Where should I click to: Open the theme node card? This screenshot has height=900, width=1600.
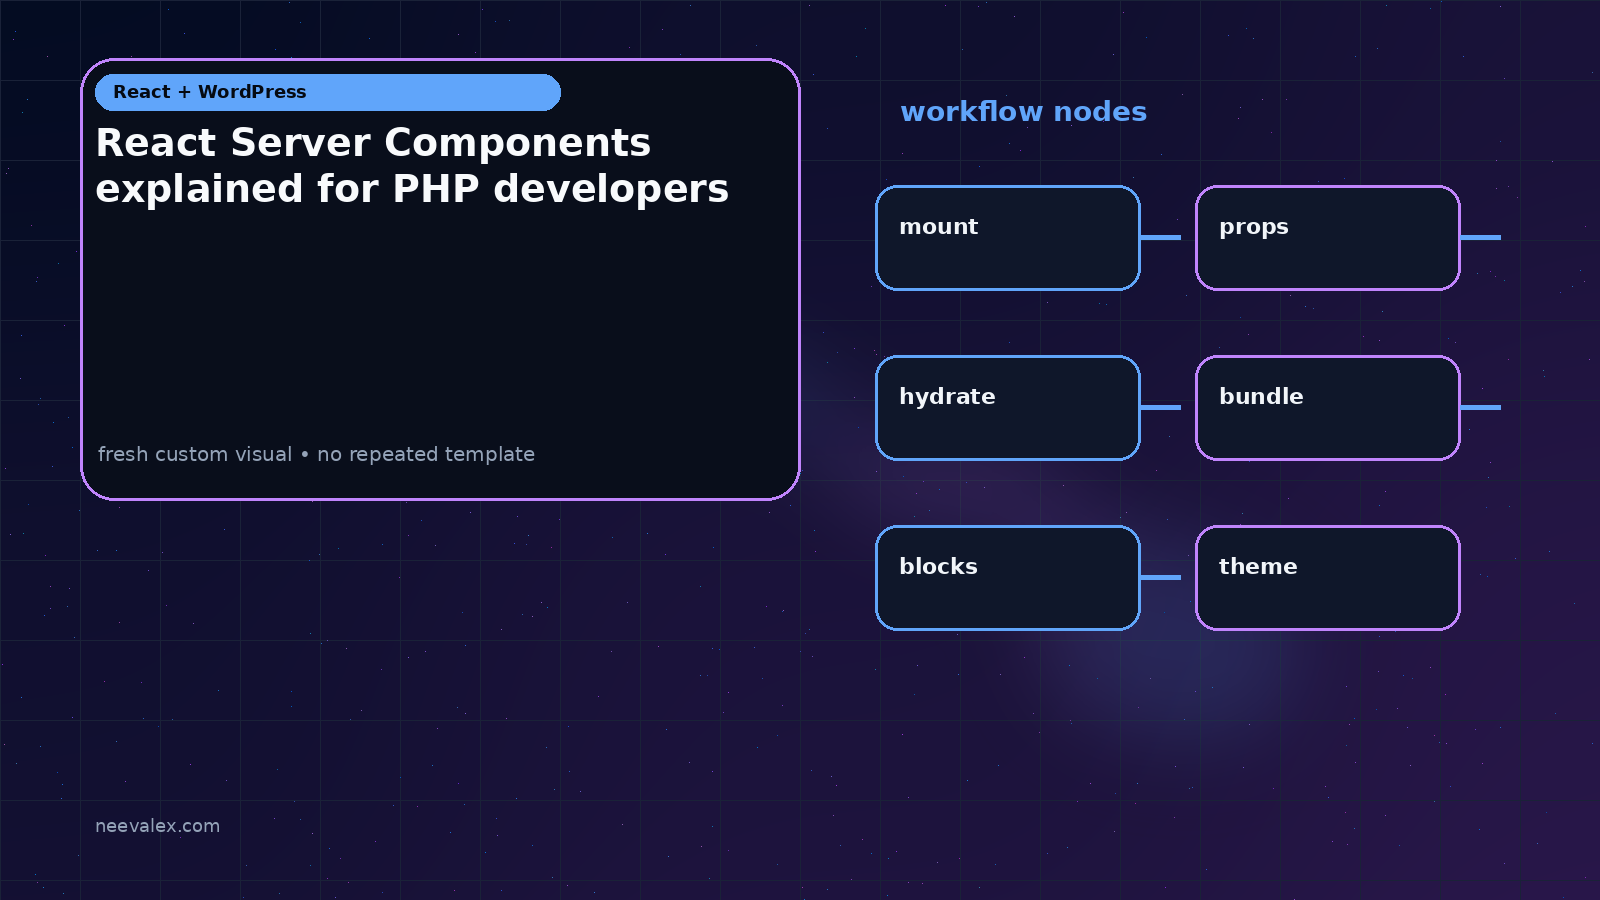point(1328,578)
